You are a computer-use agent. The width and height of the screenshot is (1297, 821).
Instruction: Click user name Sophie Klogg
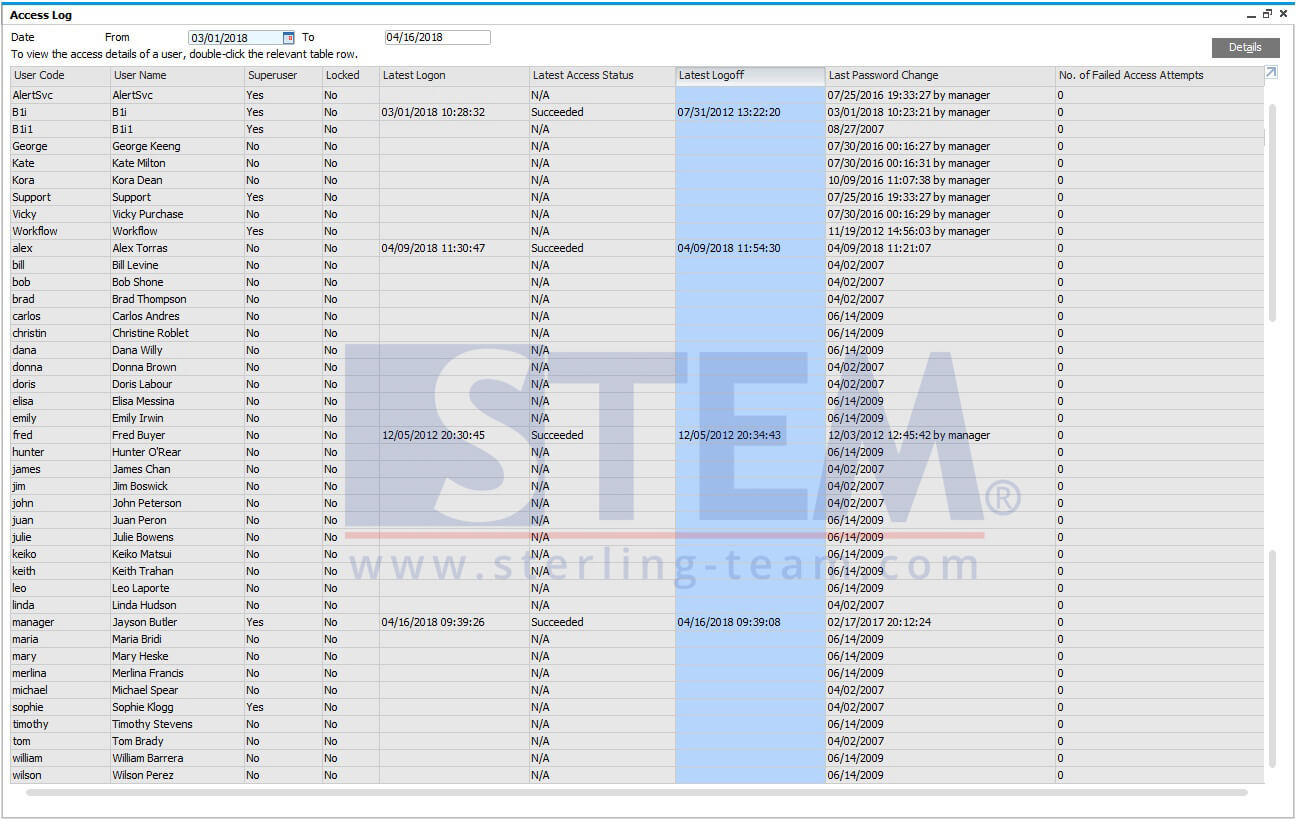[143, 707]
